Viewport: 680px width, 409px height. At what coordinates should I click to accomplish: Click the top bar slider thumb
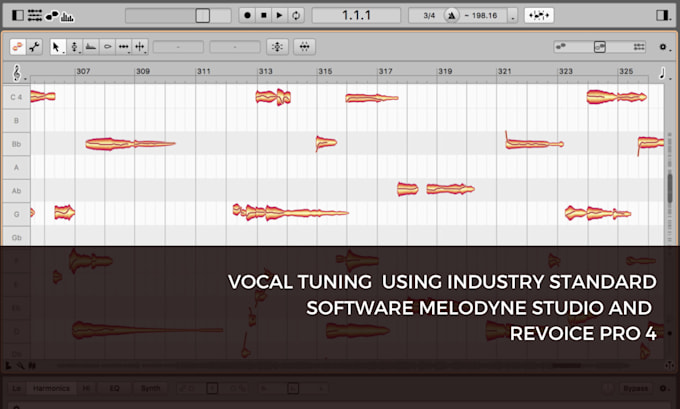point(203,16)
